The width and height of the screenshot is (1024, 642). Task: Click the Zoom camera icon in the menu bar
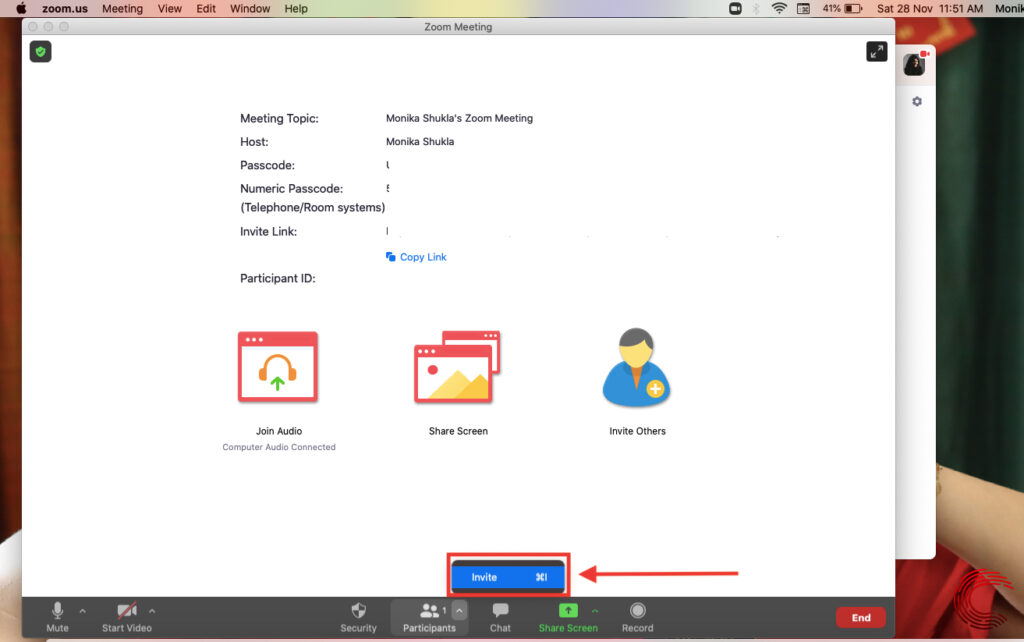point(735,8)
